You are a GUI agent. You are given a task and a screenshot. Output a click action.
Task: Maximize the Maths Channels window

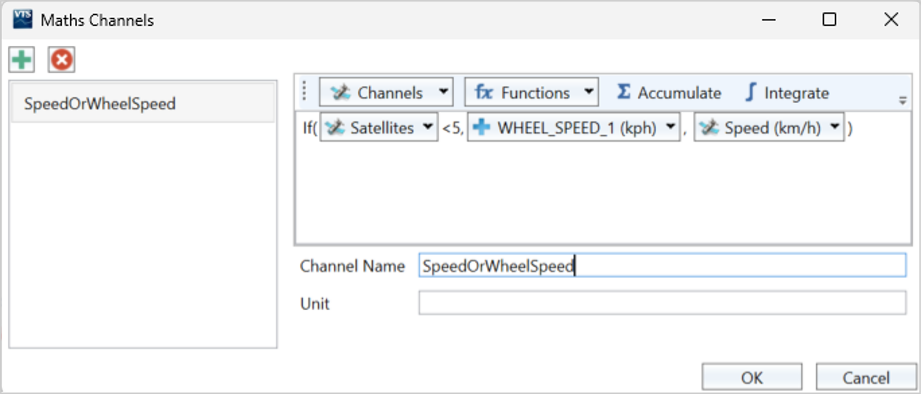[x=829, y=20]
